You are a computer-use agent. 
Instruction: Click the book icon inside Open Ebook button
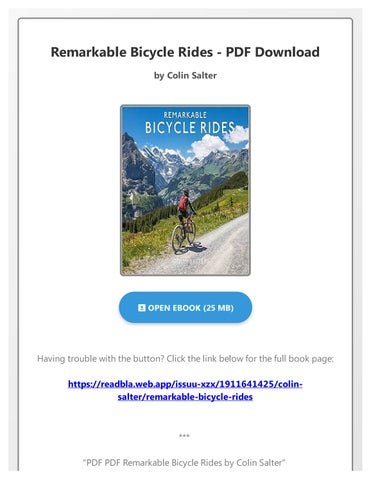pos(142,308)
